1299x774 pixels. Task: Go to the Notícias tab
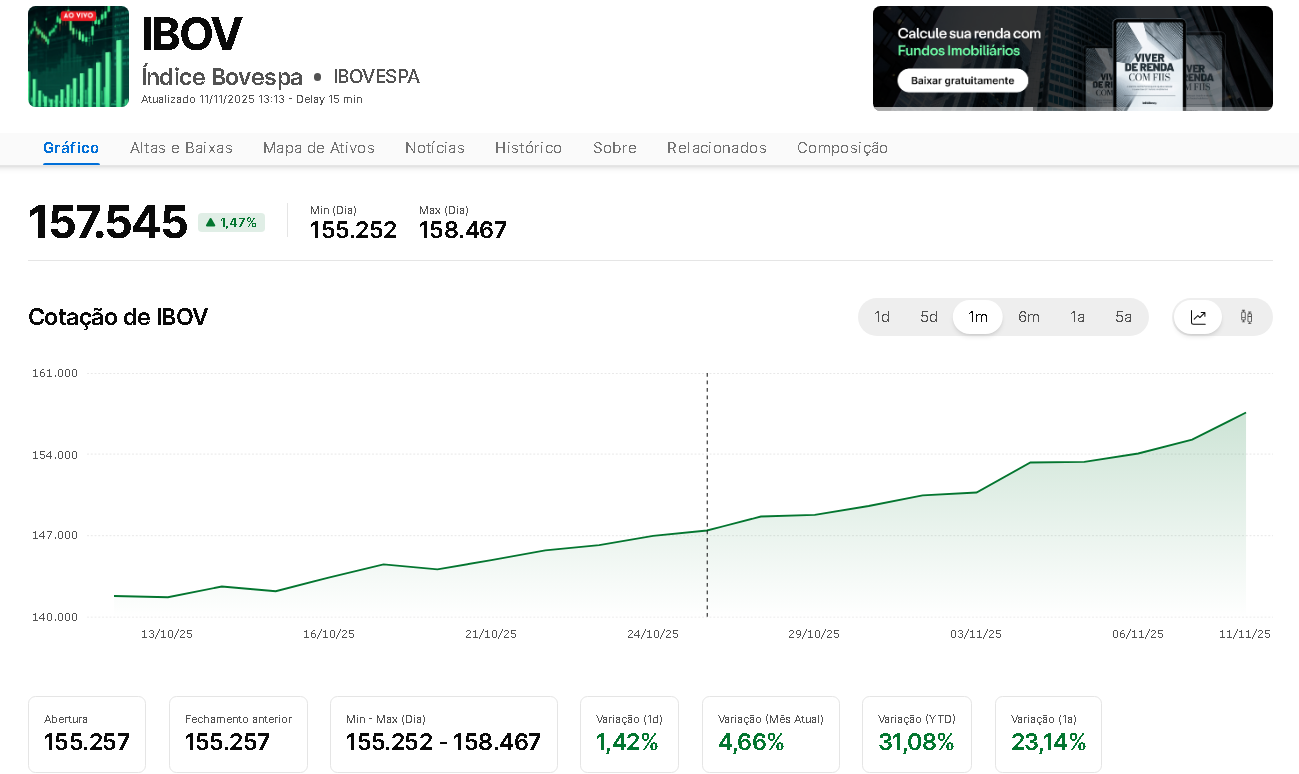[x=435, y=148]
